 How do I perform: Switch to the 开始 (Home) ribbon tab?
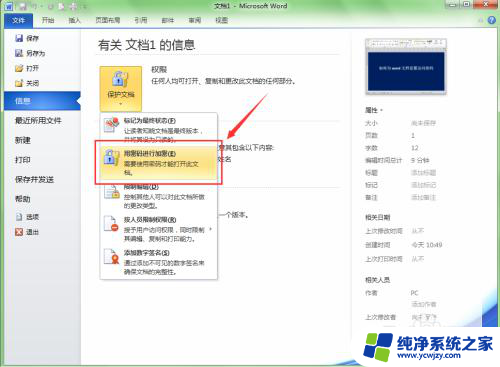pos(48,20)
